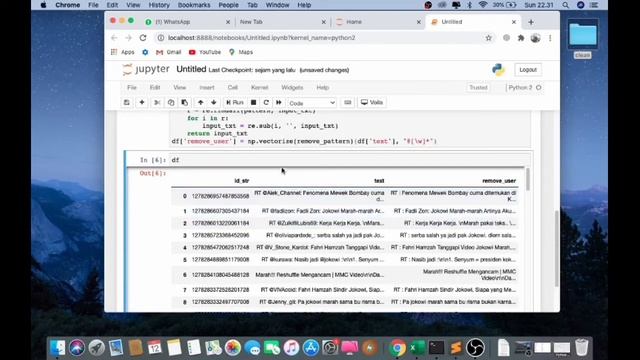Open Spotlight search in menu bar
Screen dimensions: 640x360
(565, 5)
